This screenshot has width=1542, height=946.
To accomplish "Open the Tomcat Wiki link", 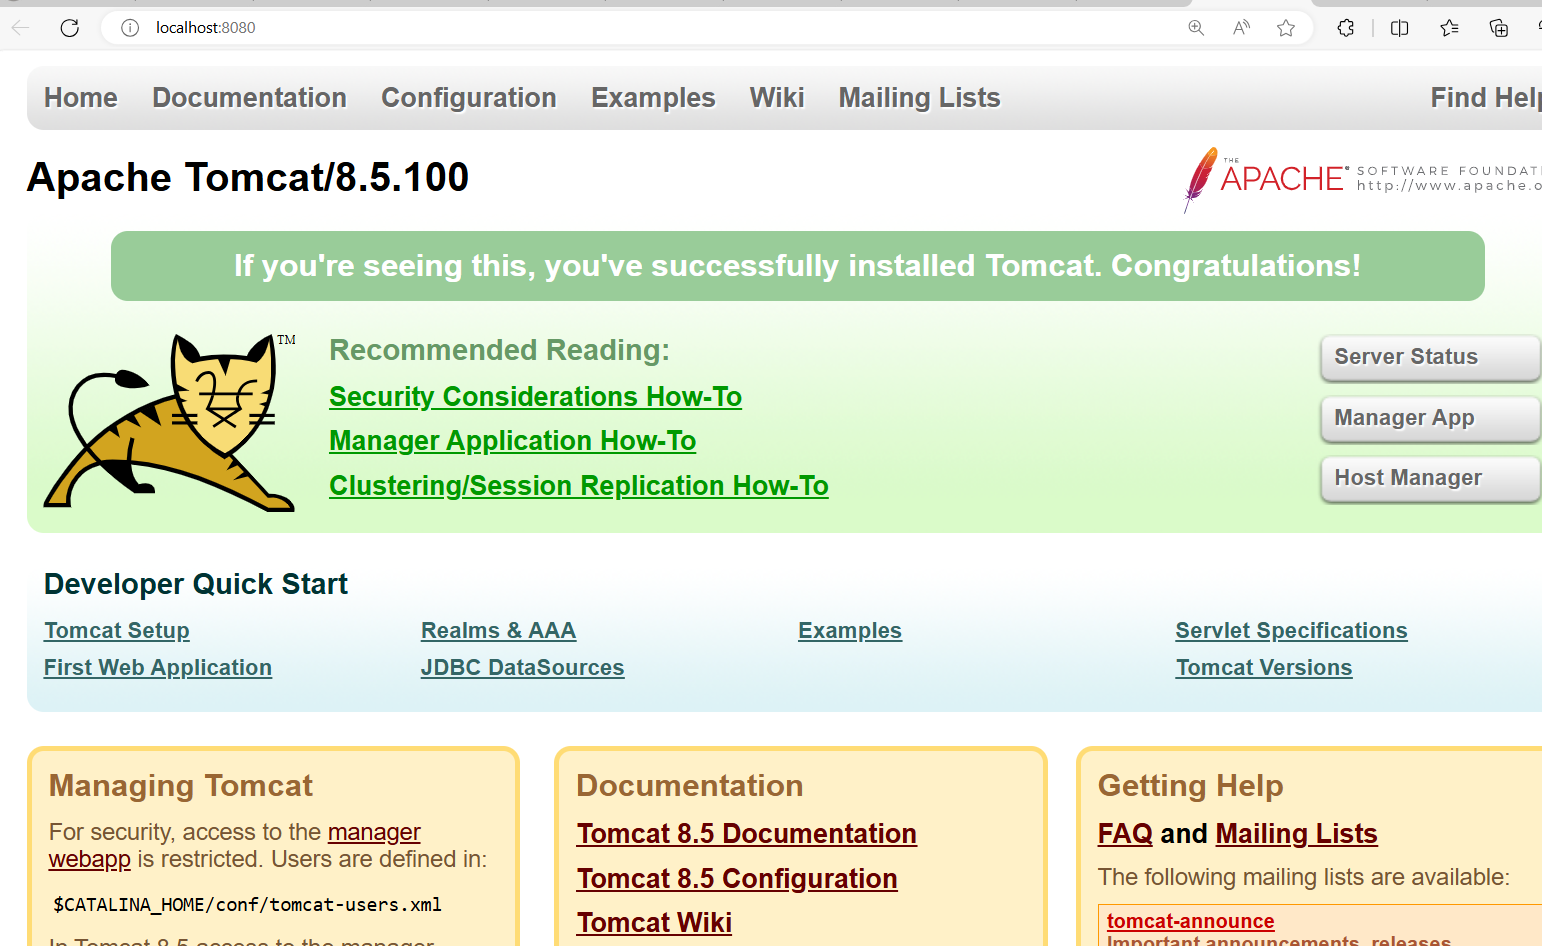I will tap(654, 923).
